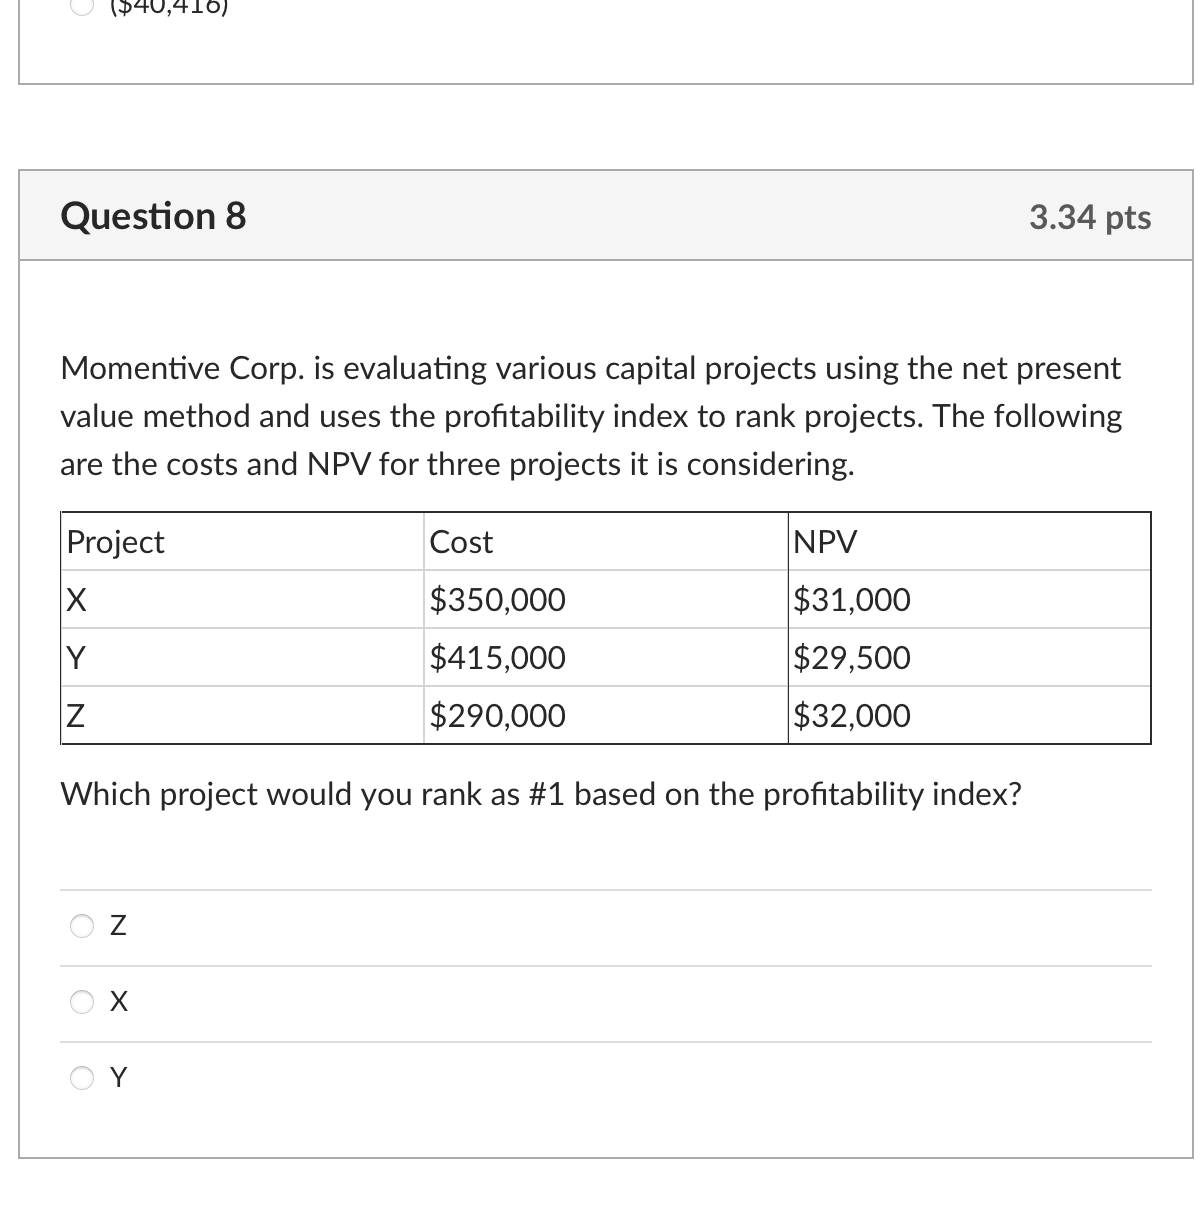Click the Project X row label
The image size is (1204, 1226).
[74, 599]
